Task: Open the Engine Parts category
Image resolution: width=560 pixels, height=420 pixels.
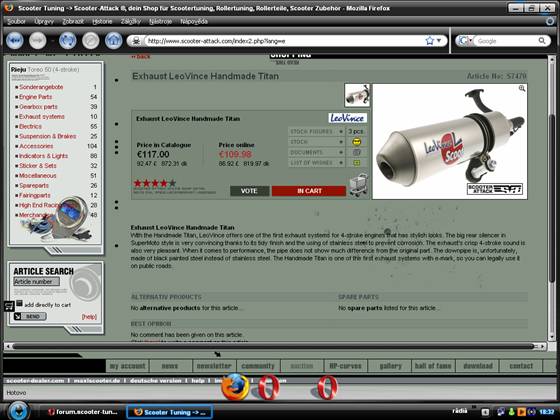Action: [35, 97]
